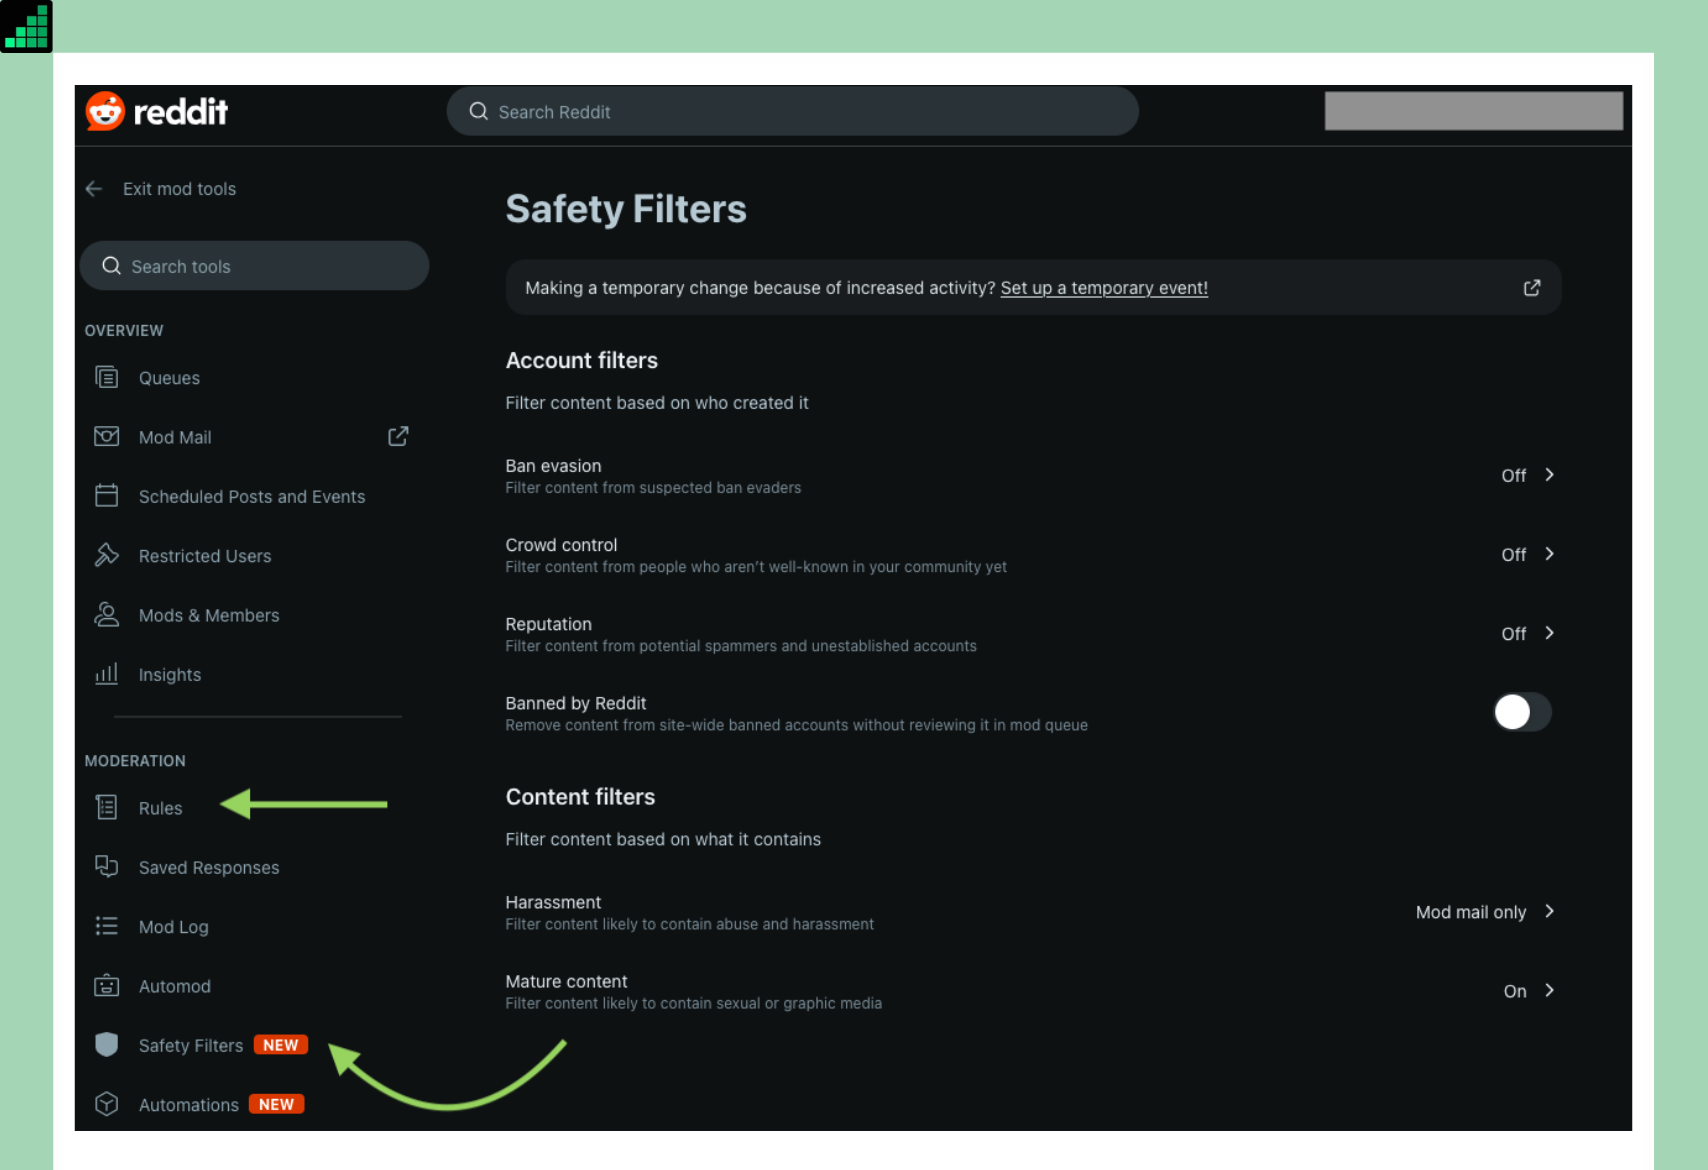Click the On value for Mature content
The width and height of the screenshot is (1708, 1170).
coord(1515,991)
